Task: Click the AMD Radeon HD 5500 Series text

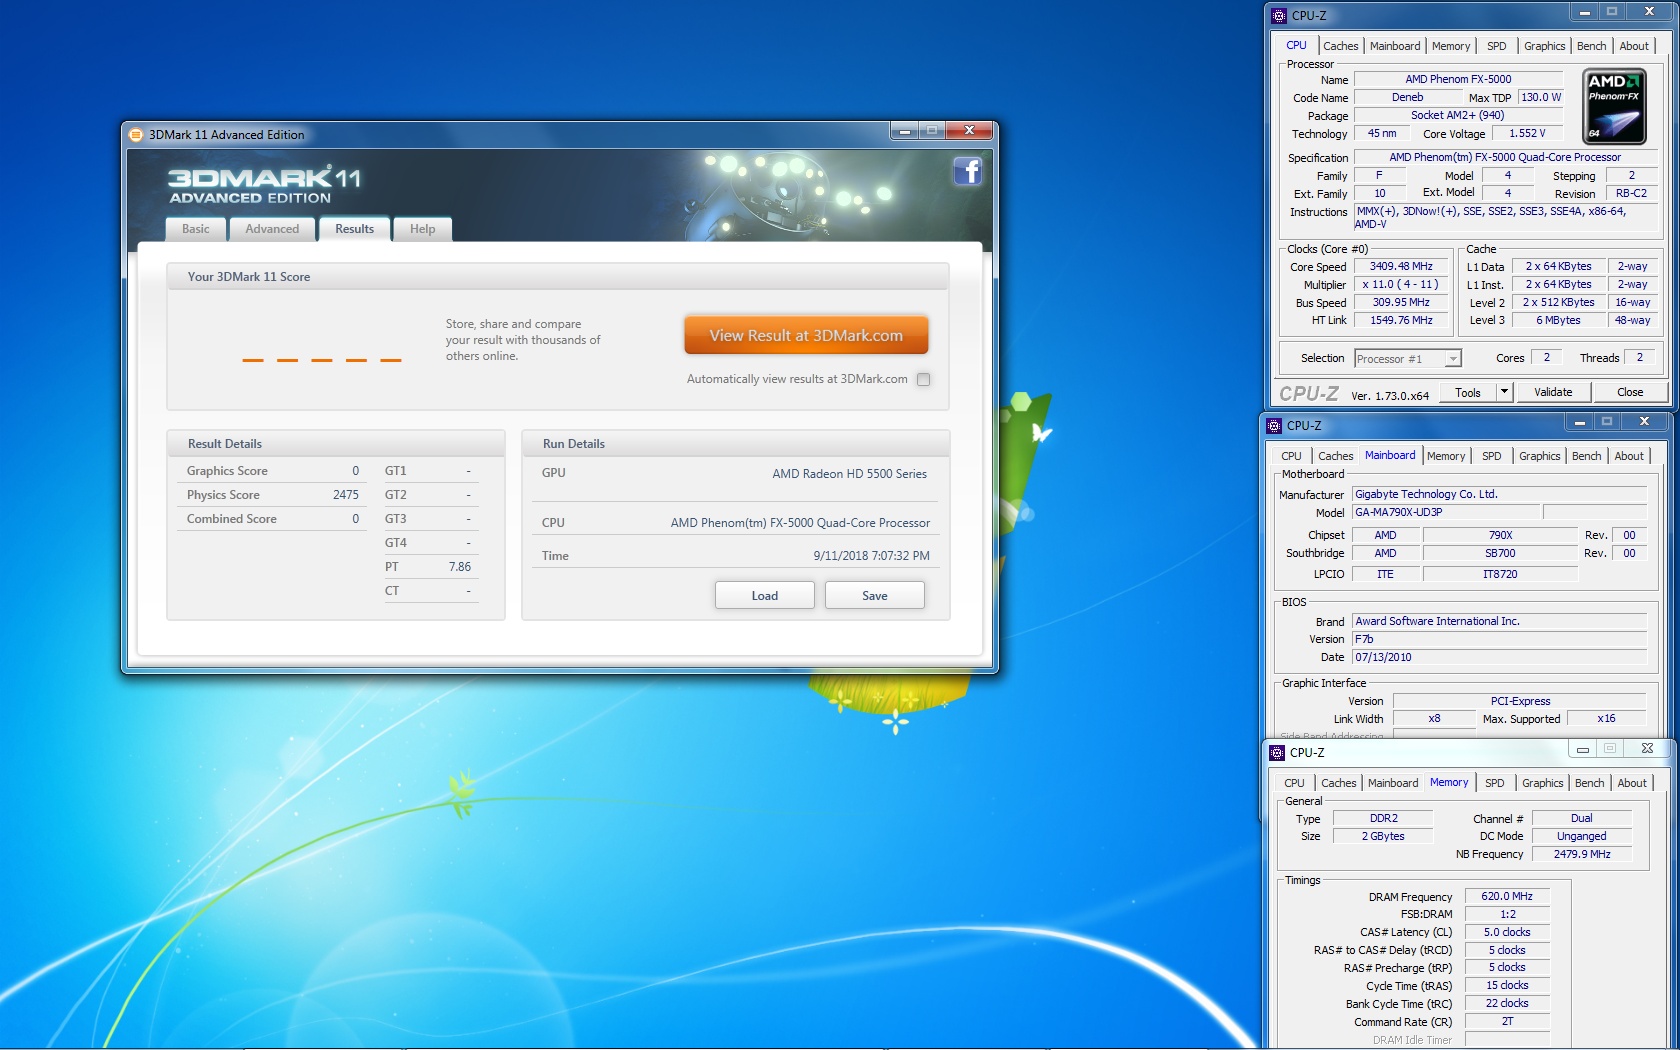Action: (x=849, y=474)
